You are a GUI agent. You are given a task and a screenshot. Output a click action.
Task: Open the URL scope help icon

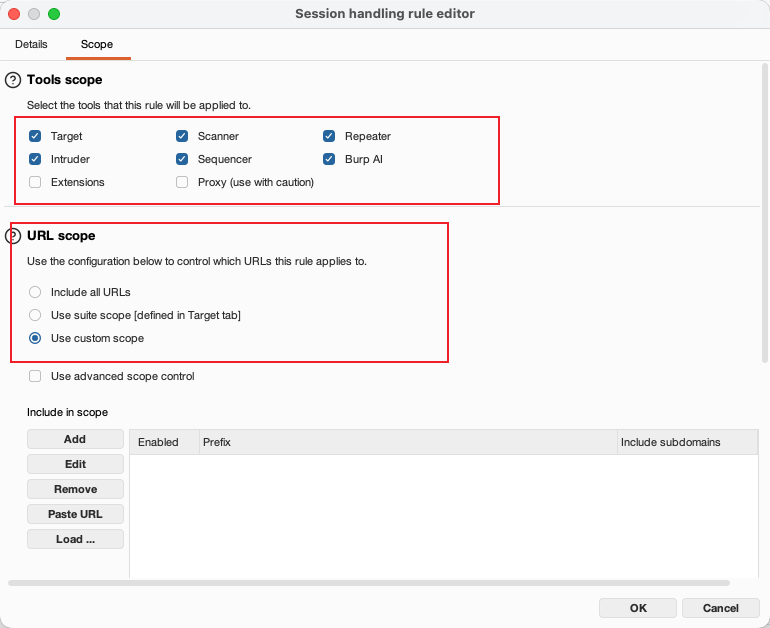[x=13, y=236]
